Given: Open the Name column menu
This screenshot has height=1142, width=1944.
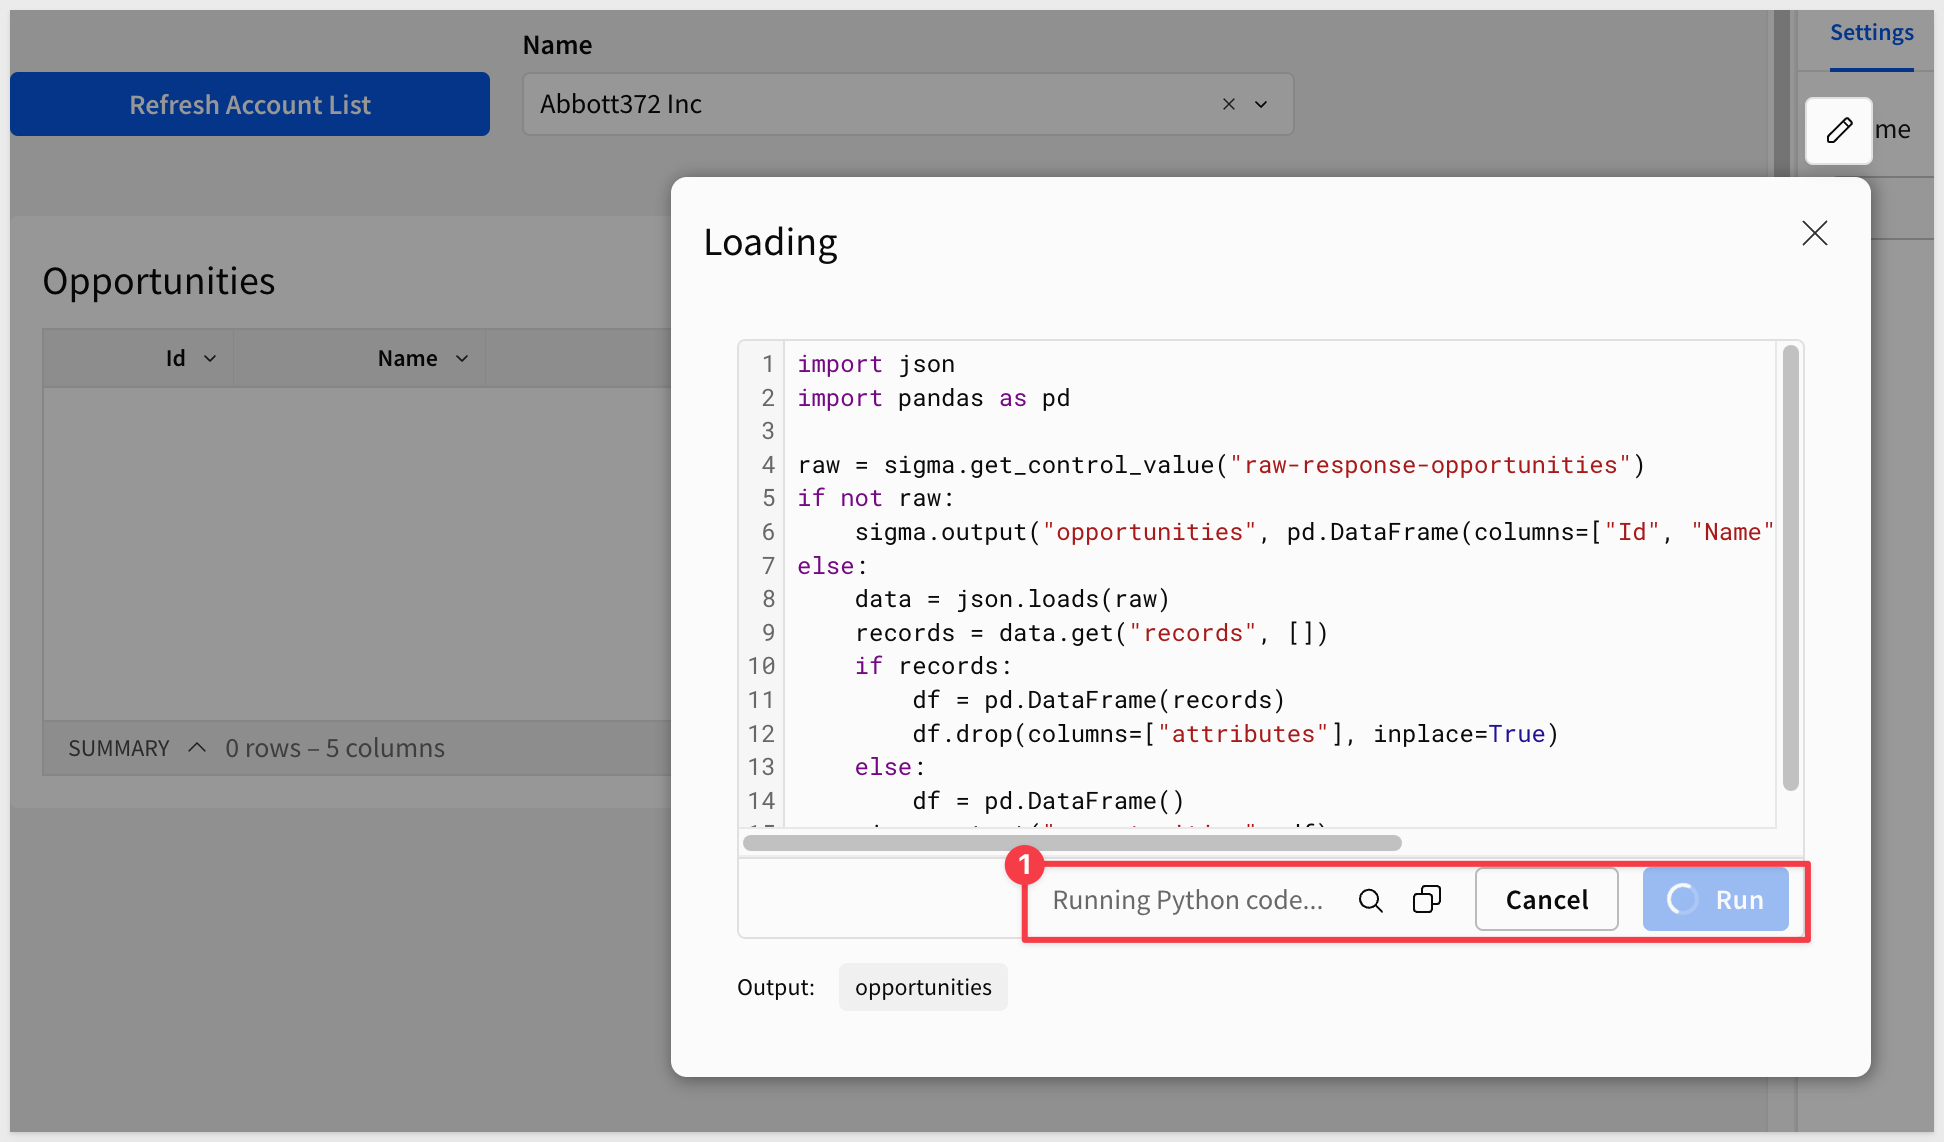Looking at the screenshot, I should click(x=462, y=358).
